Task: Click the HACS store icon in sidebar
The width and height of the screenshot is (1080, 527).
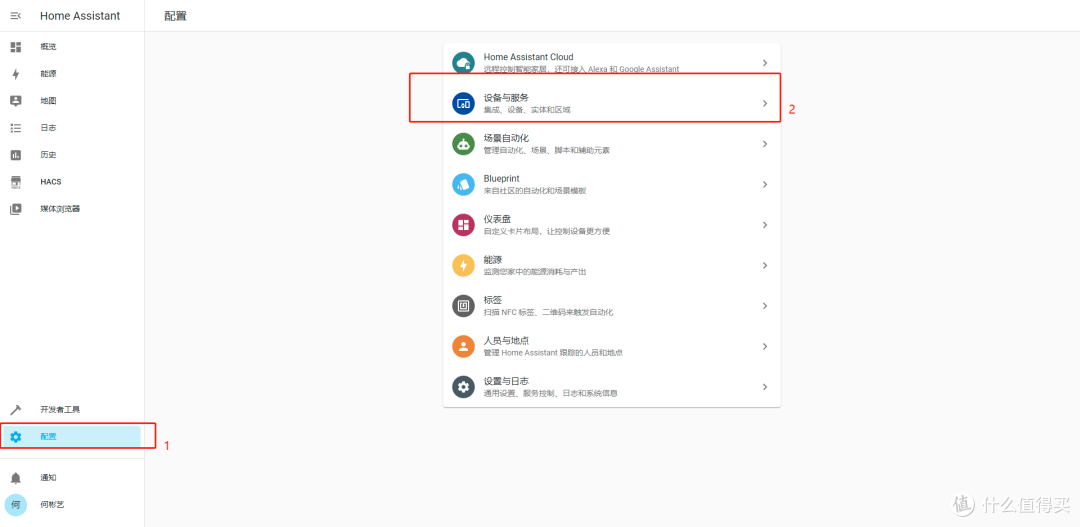Action: (16, 182)
